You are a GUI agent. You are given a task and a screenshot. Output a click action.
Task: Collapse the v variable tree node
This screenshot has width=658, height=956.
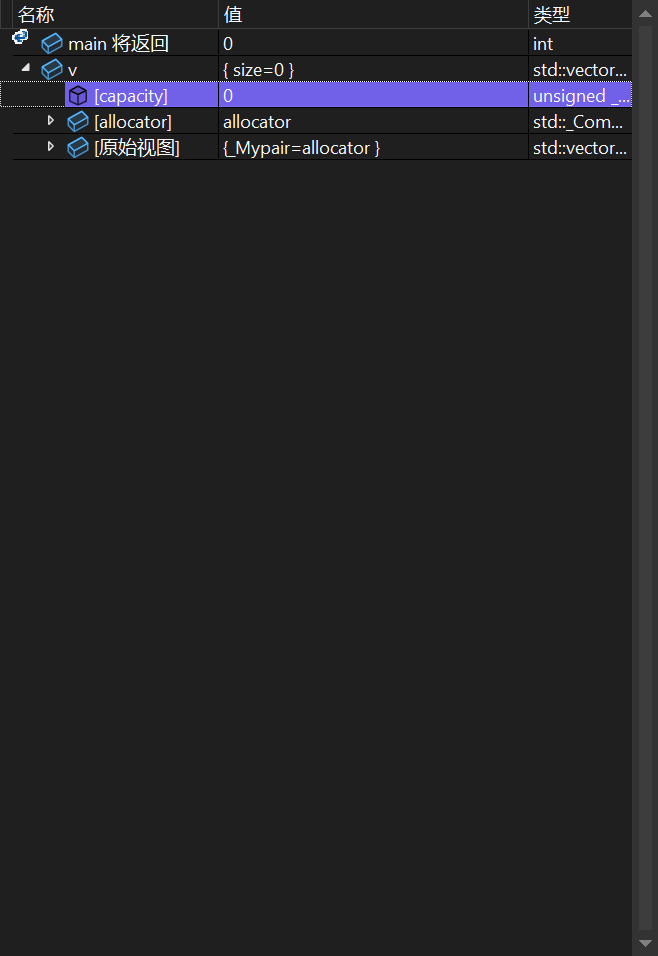click(26, 68)
